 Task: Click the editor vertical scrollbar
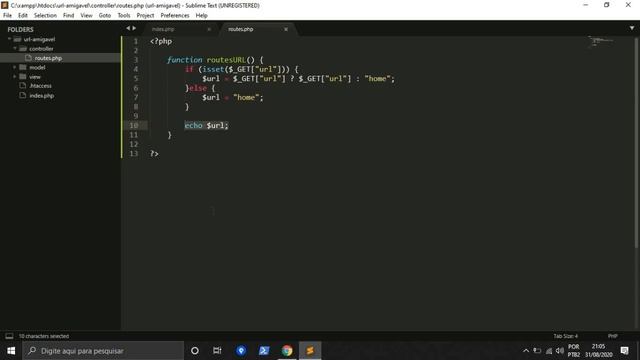click(x=636, y=143)
